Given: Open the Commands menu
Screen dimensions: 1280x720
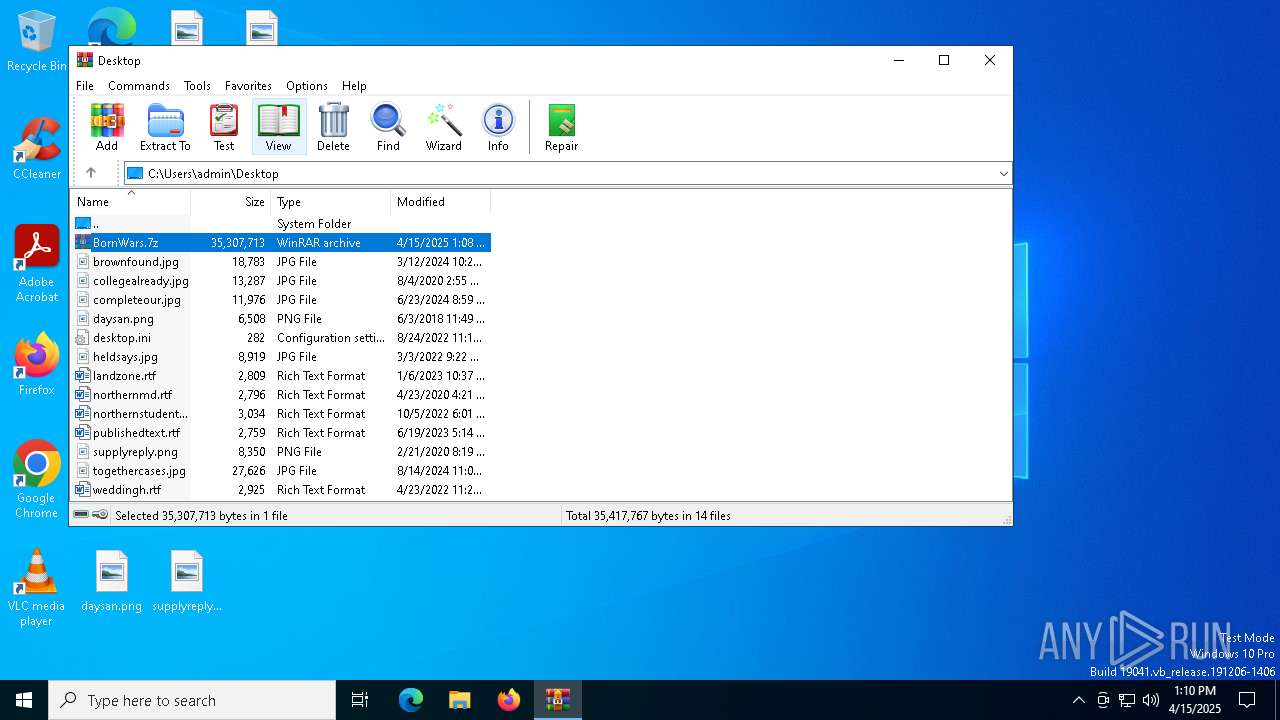Looking at the screenshot, I should [139, 86].
